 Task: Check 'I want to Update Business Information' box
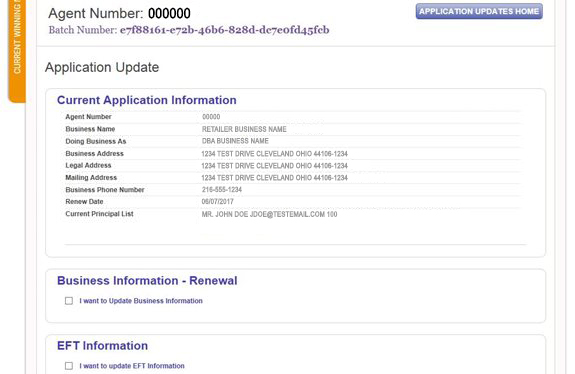point(69,301)
